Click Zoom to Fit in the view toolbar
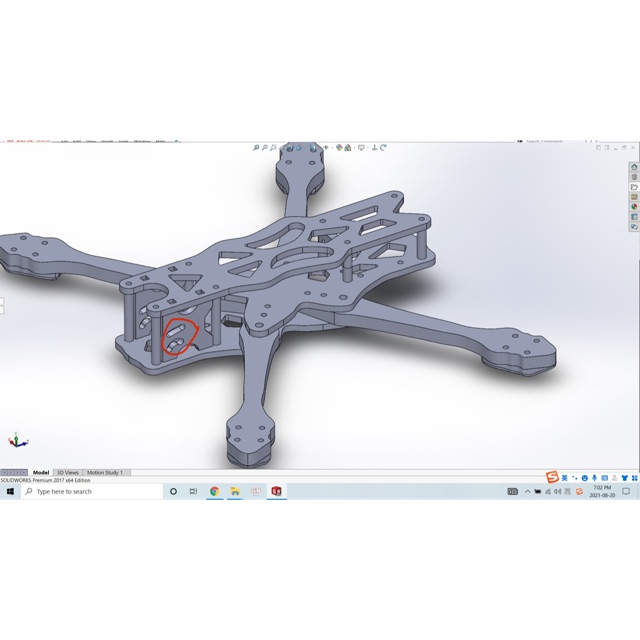 [x=256, y=148]
